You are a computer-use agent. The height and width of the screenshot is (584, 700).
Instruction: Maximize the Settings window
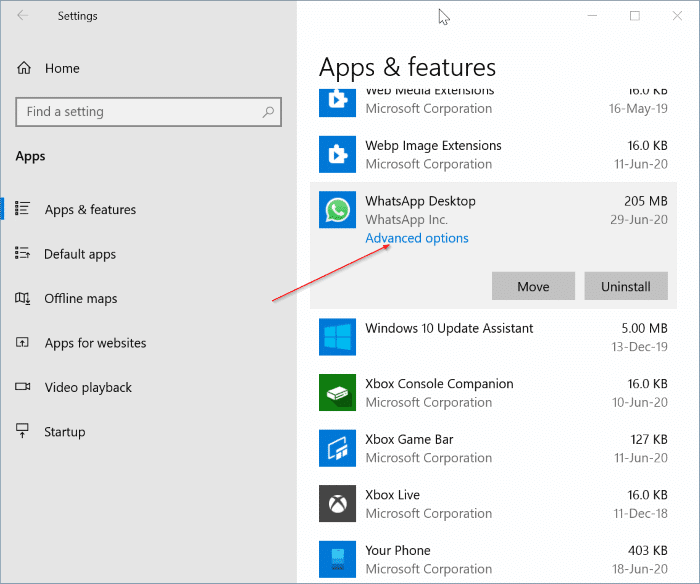pos(634,16)
